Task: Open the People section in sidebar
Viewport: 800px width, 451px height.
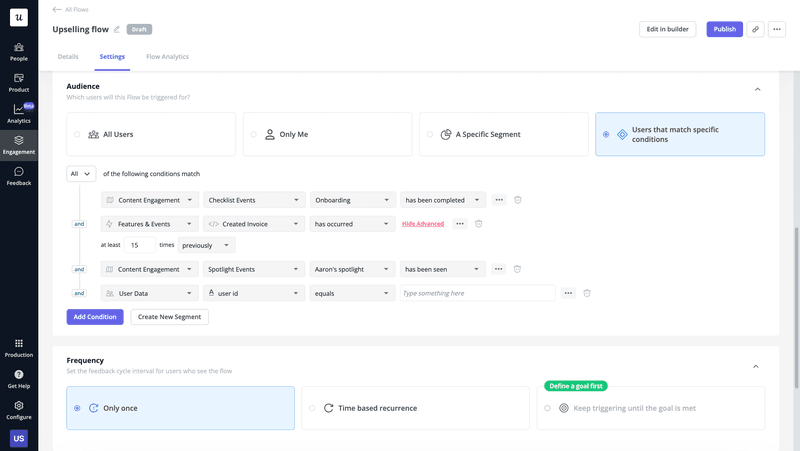Action: (19, 52)
